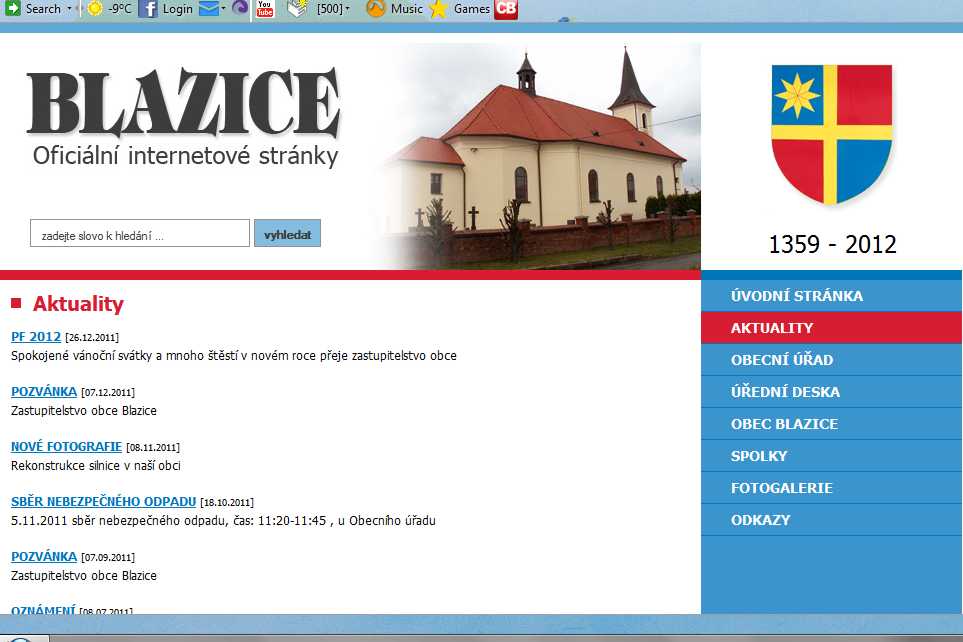The image size is (963, 642).
Task: Click the purple swirl toolbar icon
Action: [240, 7]
